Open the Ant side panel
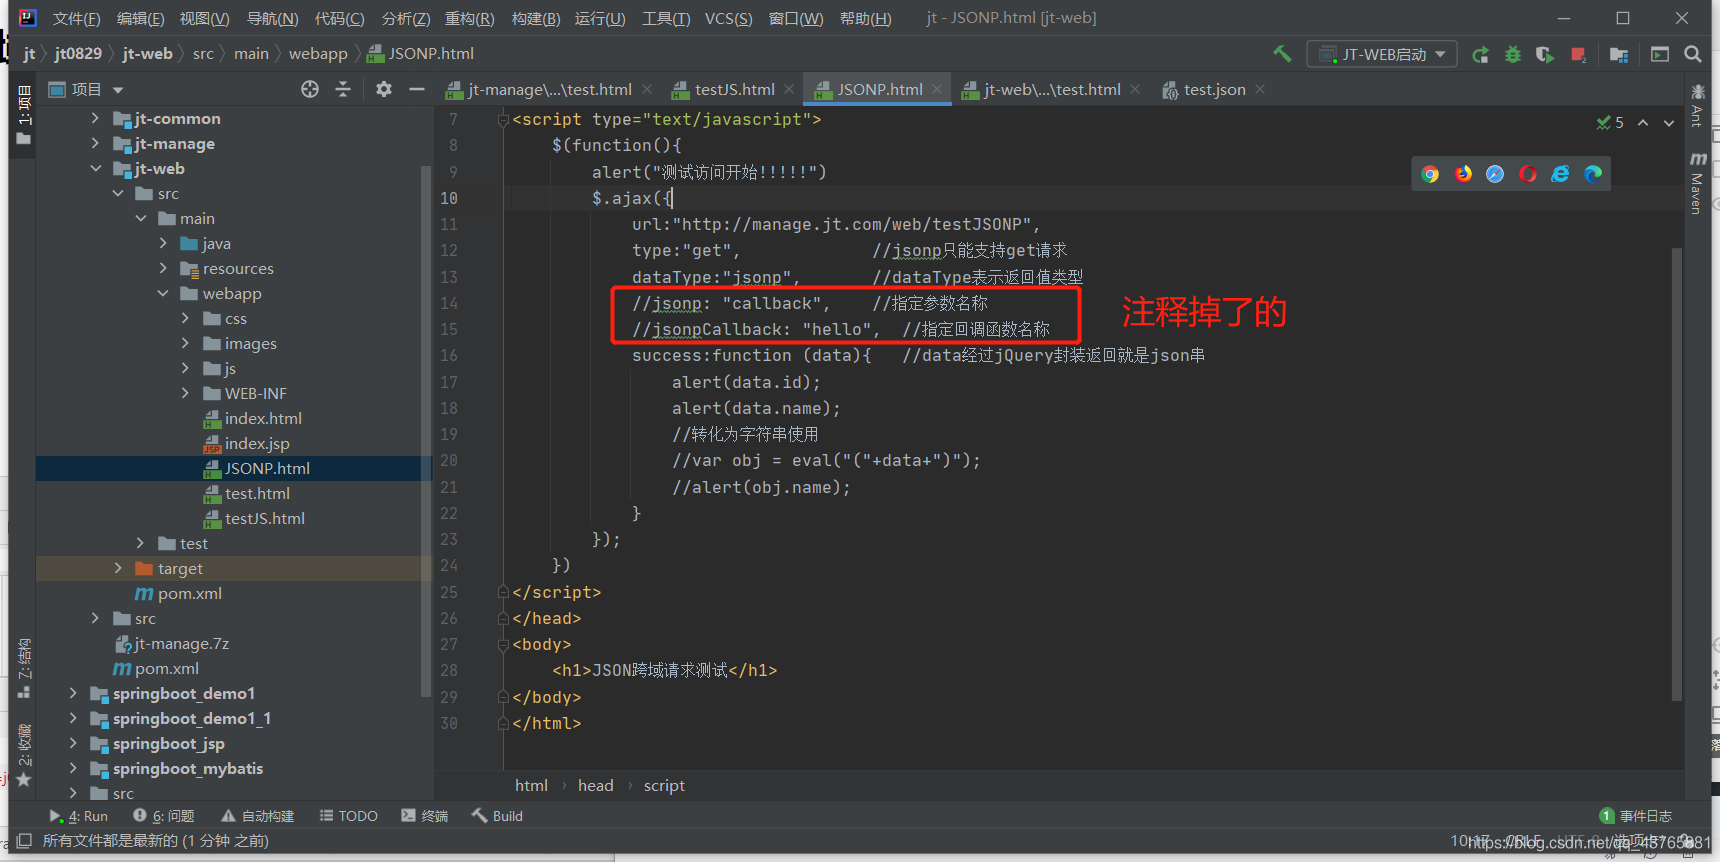 [1697, 106]
